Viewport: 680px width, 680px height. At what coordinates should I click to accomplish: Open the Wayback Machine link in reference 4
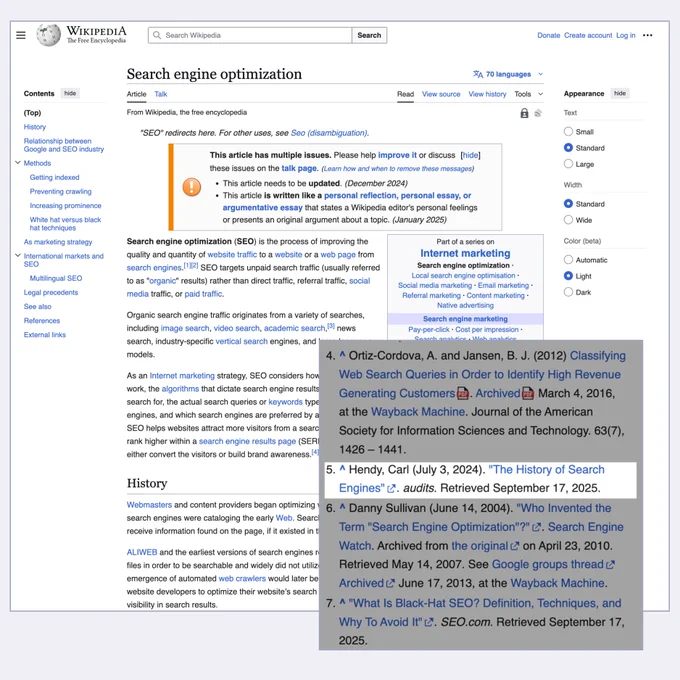coord(418,412)
